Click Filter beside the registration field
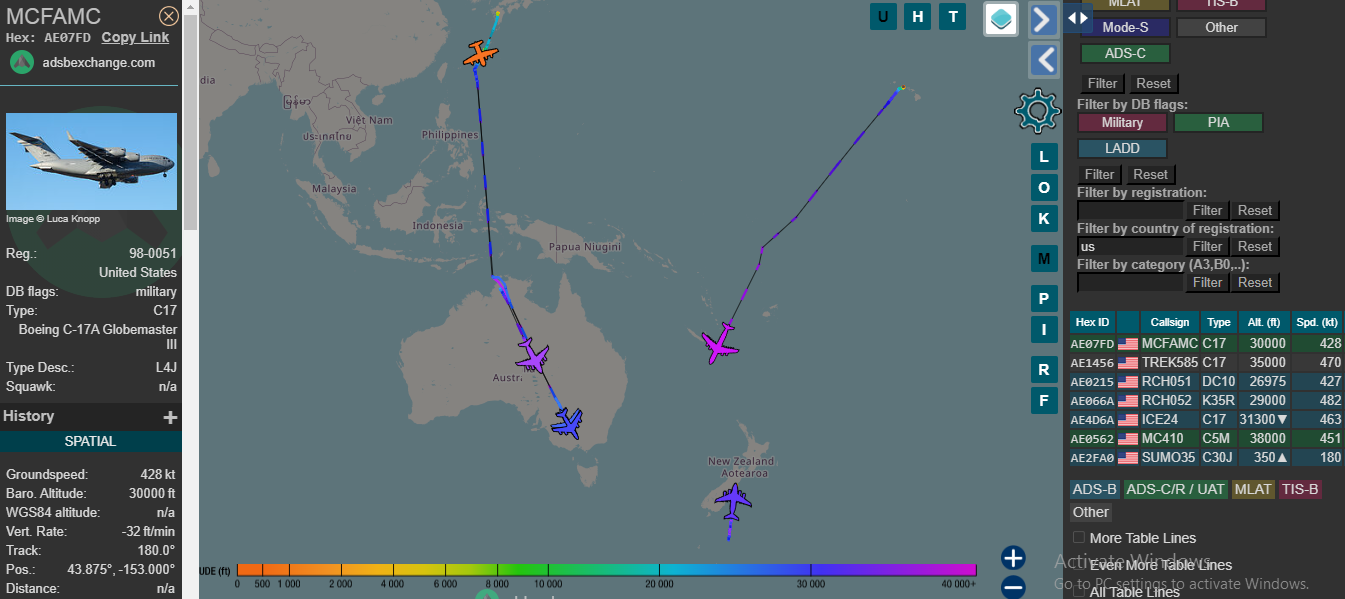The width and height of the screenshot is (1345, 599). (x=1207, y=210)
